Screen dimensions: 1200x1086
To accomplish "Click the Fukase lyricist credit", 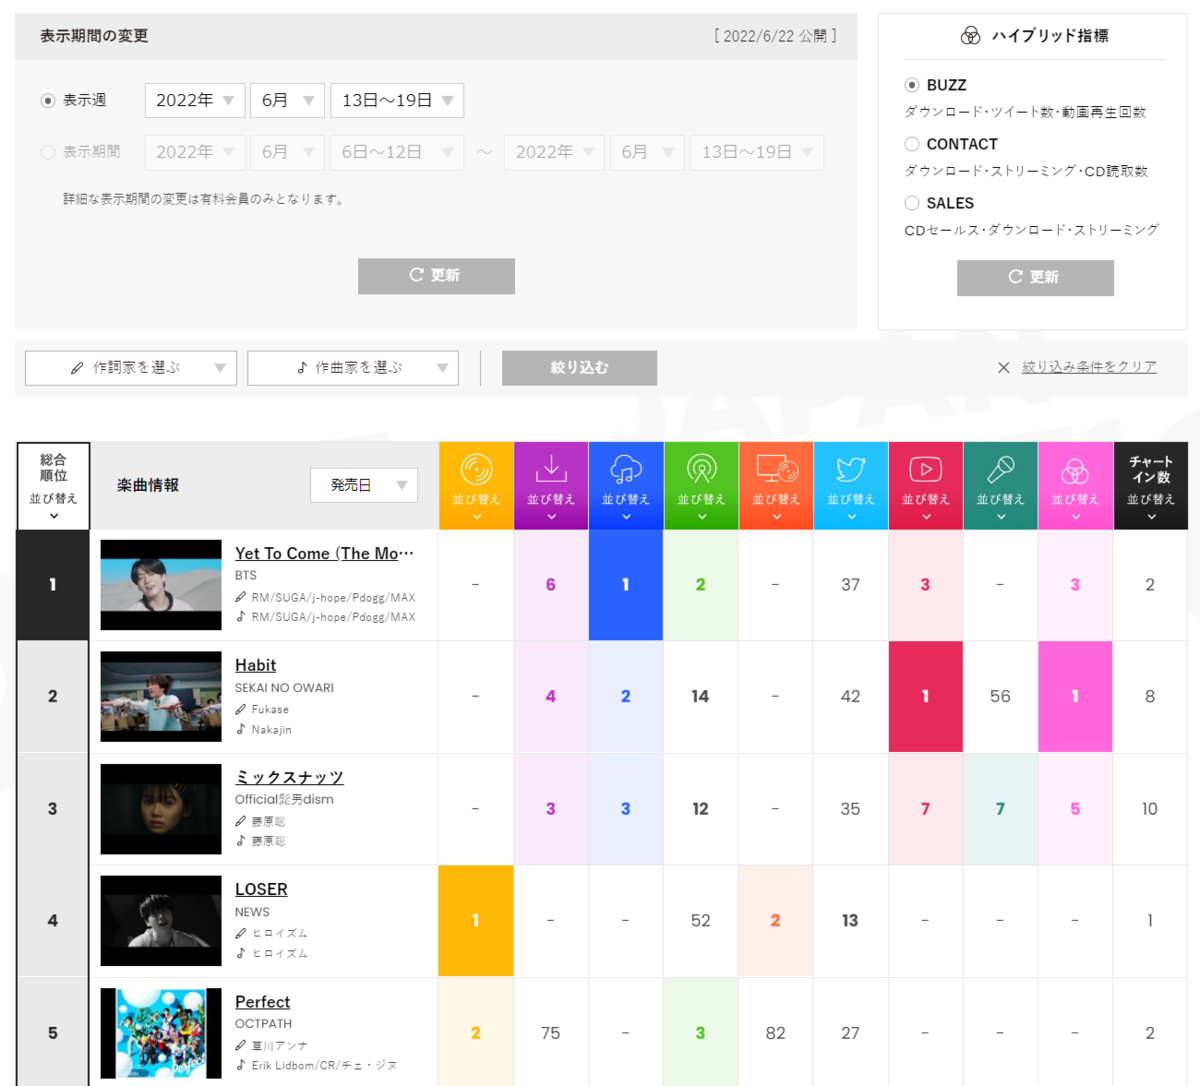I will (270, 710).
